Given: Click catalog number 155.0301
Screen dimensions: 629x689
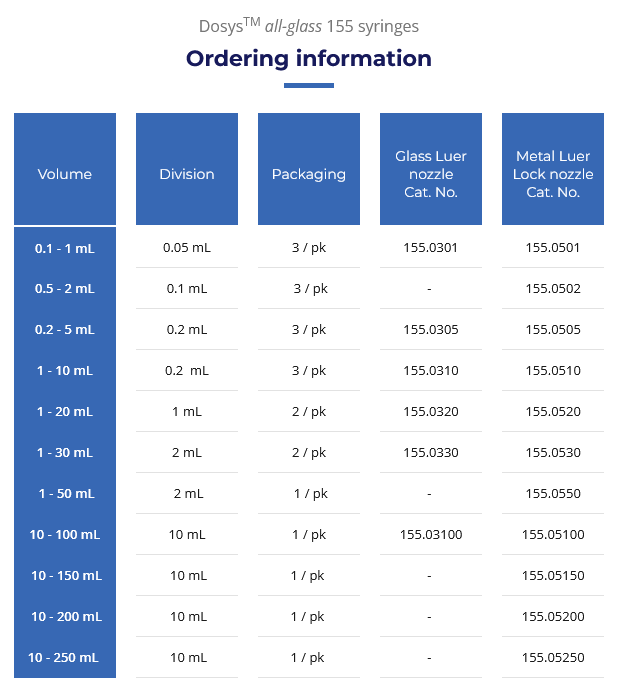Looking at the screenshot, I should pos(431,248).
